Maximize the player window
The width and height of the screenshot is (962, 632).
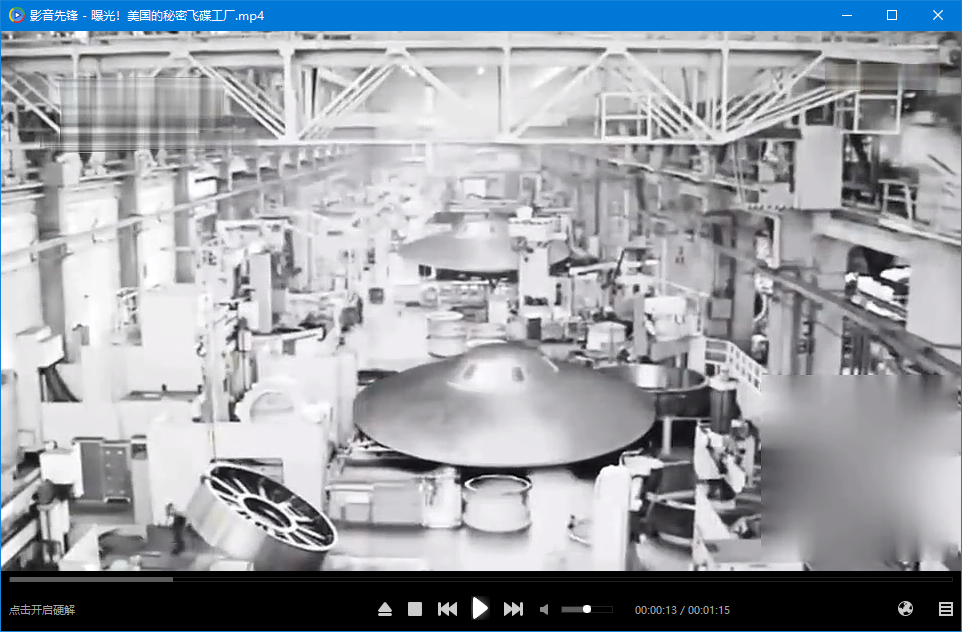click(x=892, y=16)
